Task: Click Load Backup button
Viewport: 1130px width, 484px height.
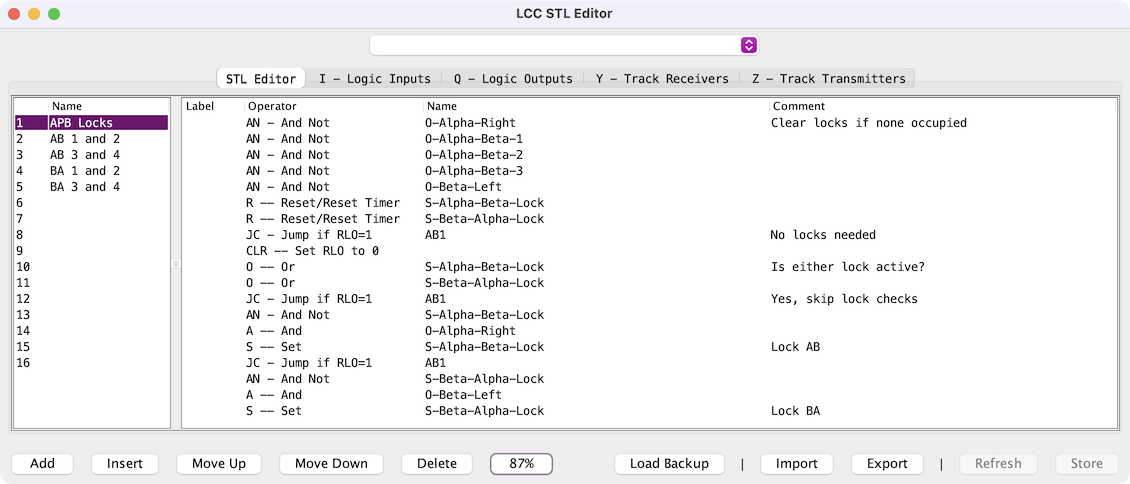Action: [669, 464]
